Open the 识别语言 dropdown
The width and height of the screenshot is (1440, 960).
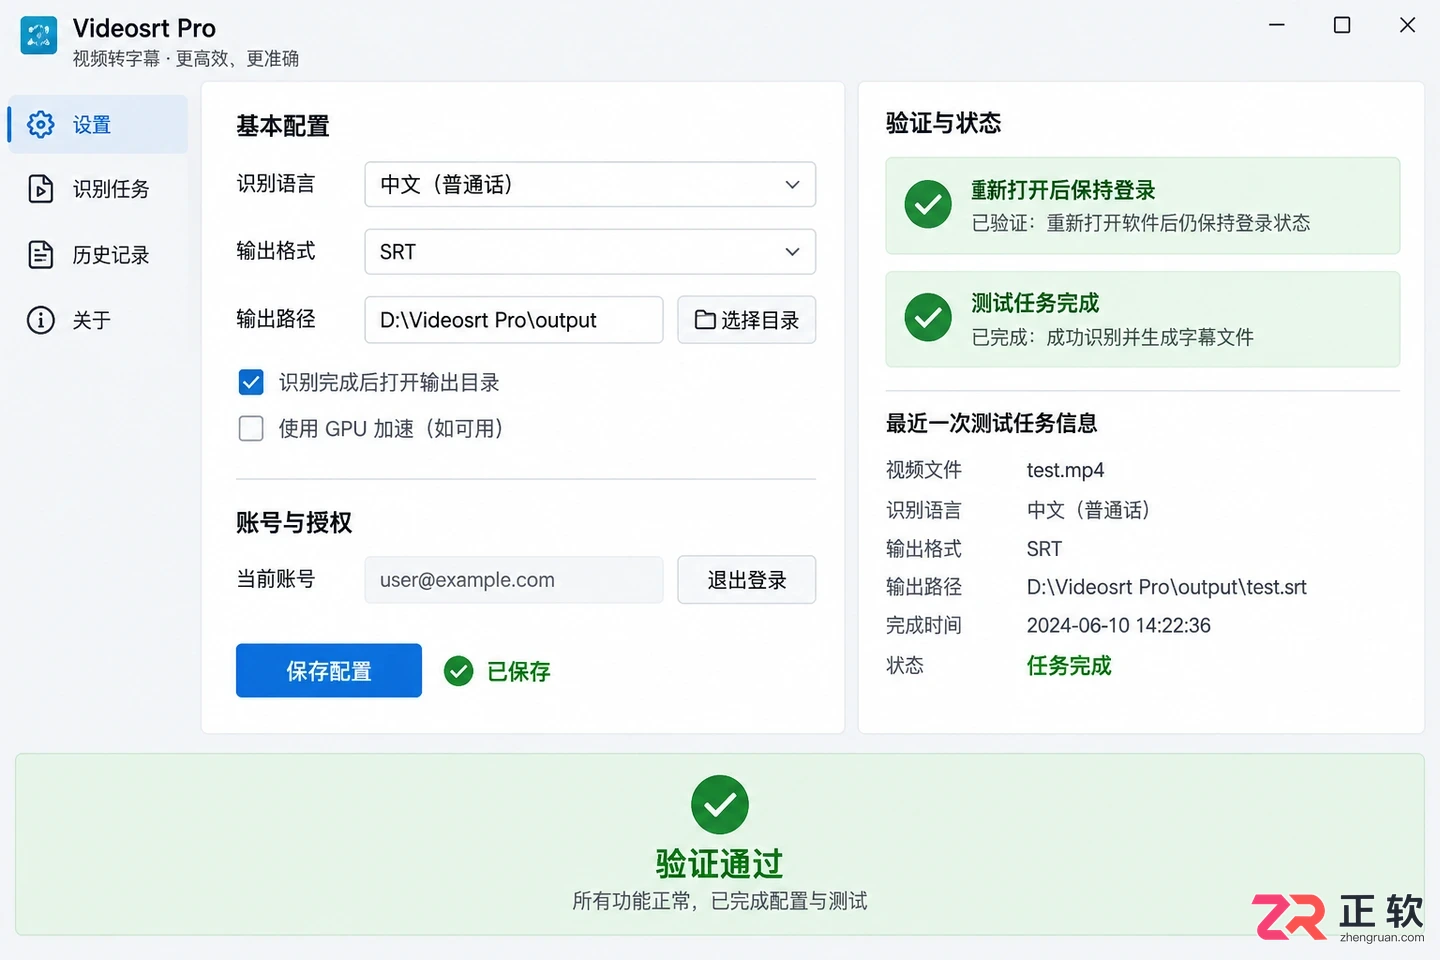(590, 184)
